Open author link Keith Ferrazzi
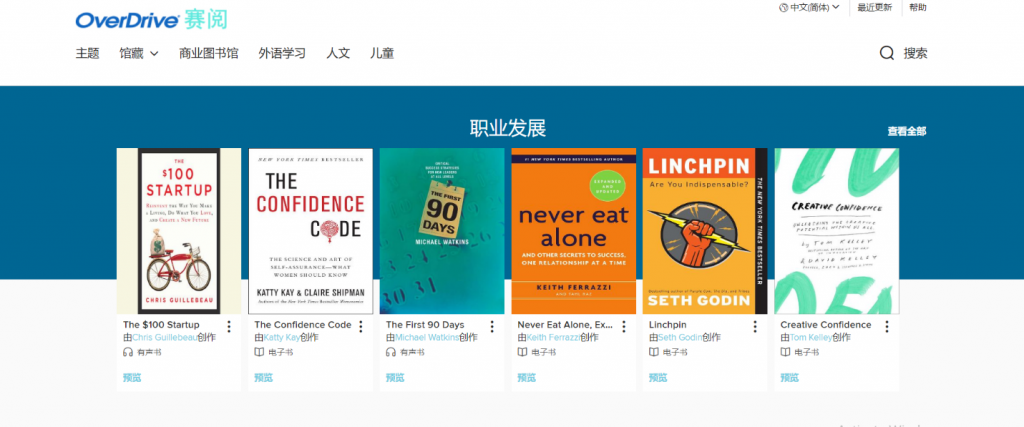This screenshot has height=427, width=1024. pos(553,338)
